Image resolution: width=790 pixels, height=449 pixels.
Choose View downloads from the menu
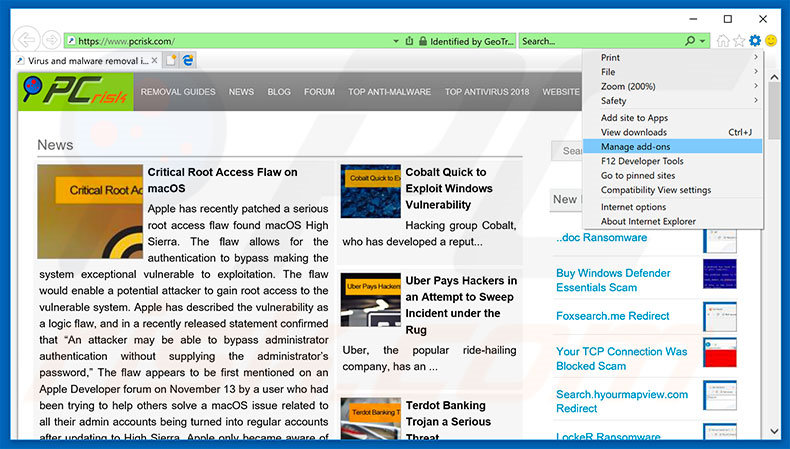click(x=673, y=132)
